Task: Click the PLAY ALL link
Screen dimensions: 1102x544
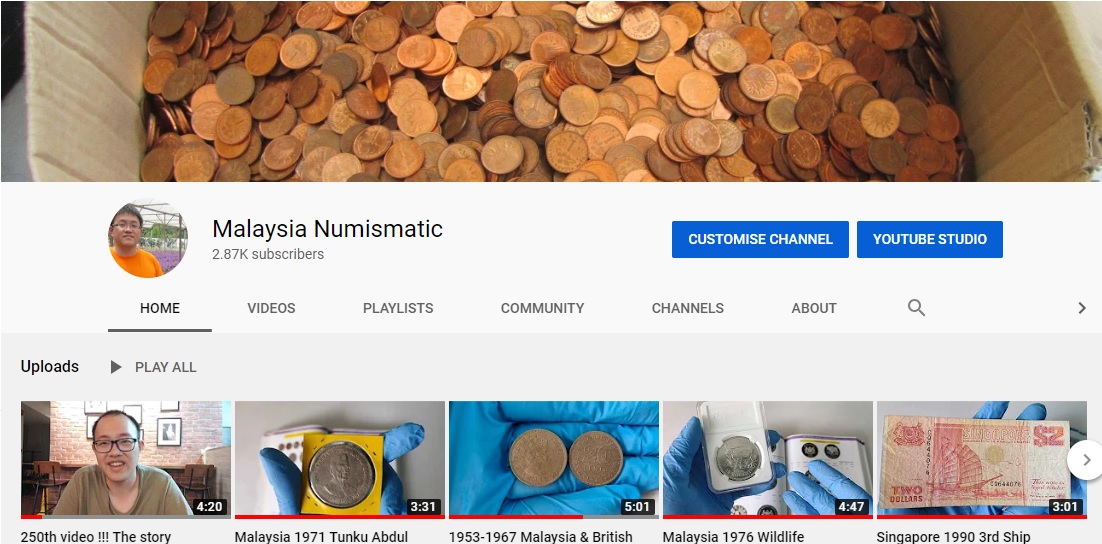Action: pyautogui.click(x=165, y=367)
